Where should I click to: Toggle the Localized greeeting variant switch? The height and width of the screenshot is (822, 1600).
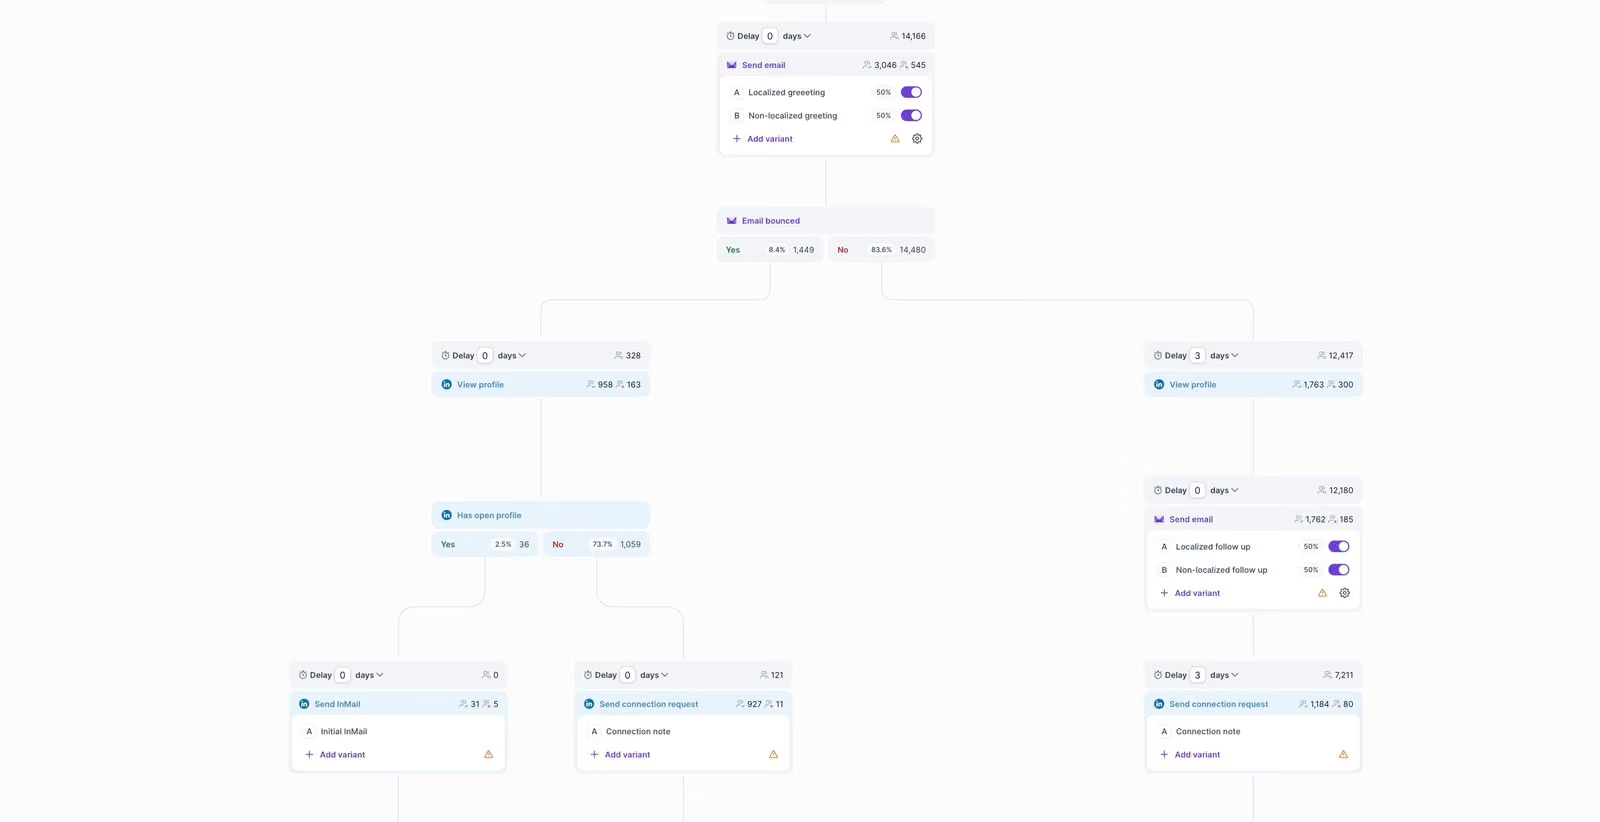point(911,92)
